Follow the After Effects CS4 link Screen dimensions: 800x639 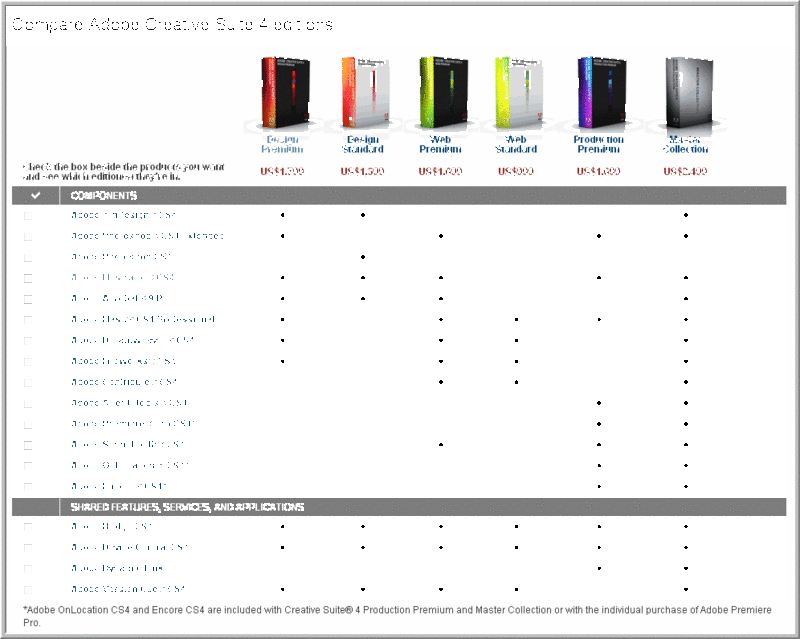pyautogui.click(x=130, y=403)
